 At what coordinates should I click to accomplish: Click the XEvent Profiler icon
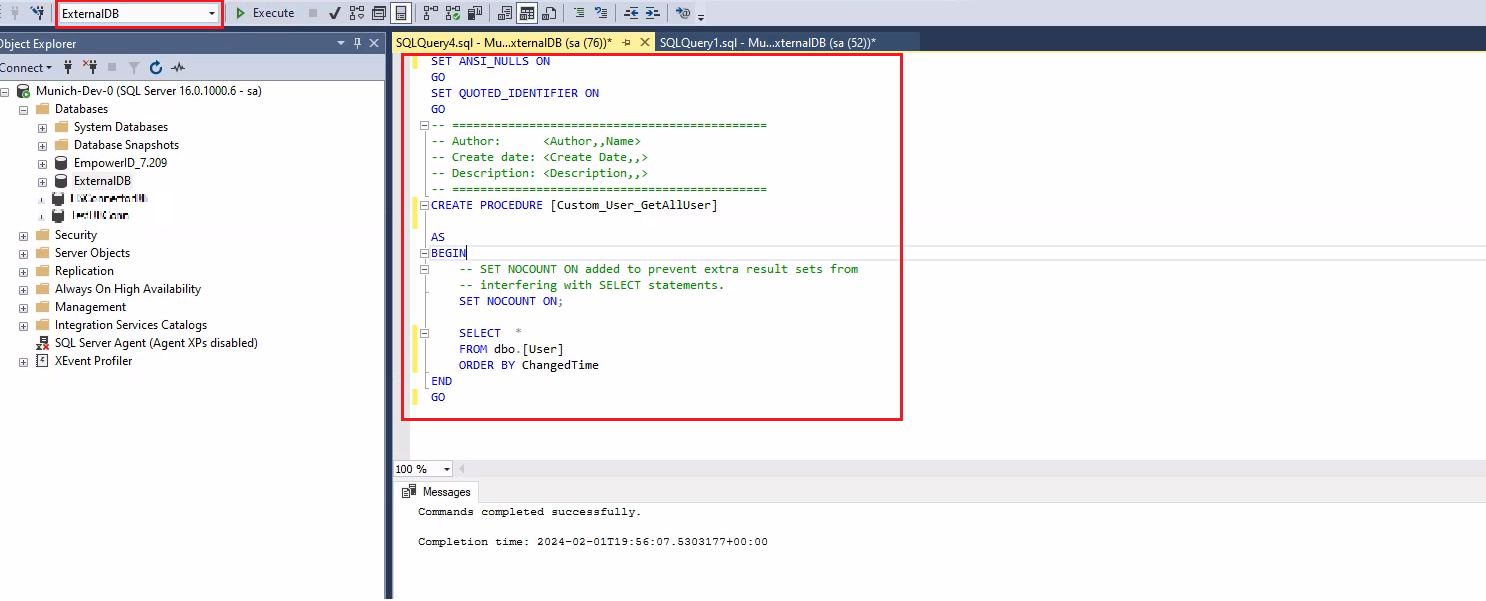[42, 361]
